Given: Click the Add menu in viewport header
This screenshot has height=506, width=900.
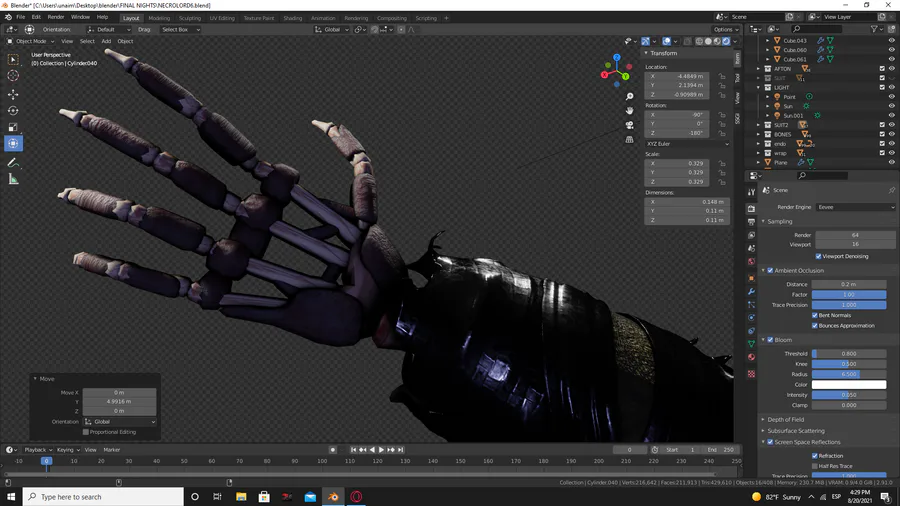Looking at the screenshot, I should [106, 41].
